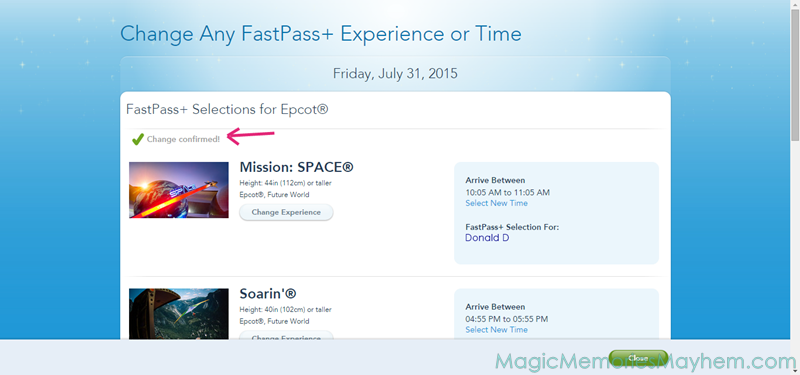Open the Soarin' ride thumbnail
Image resolution: width=800 pixels, height=375 pixels.
click(179, 313)
